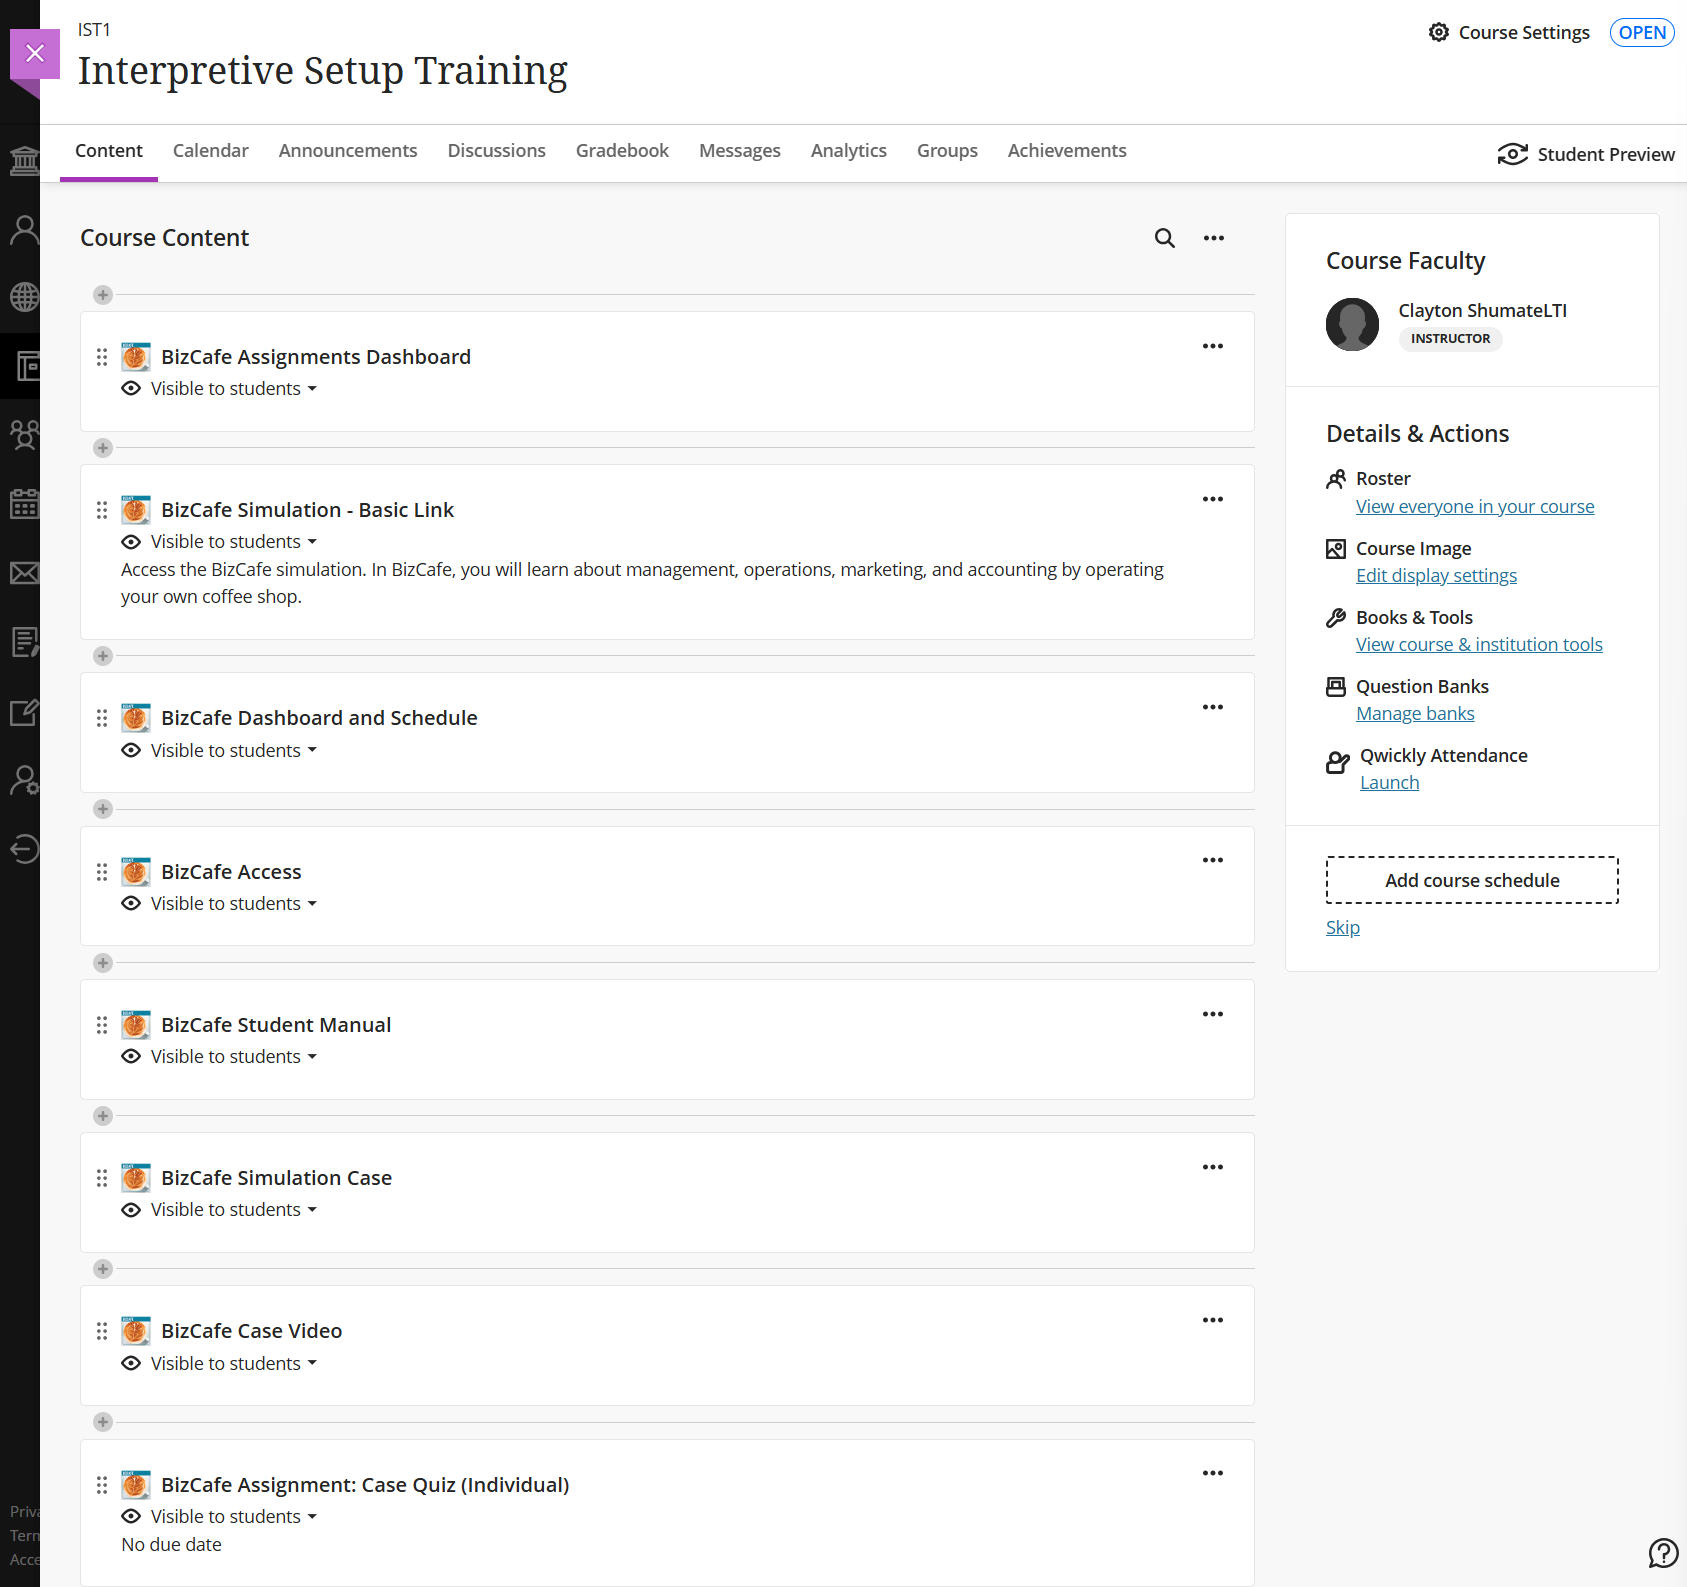Switch to the Gradebook tab
This screenshot has height=1587, width=1687.
[622, 150]
